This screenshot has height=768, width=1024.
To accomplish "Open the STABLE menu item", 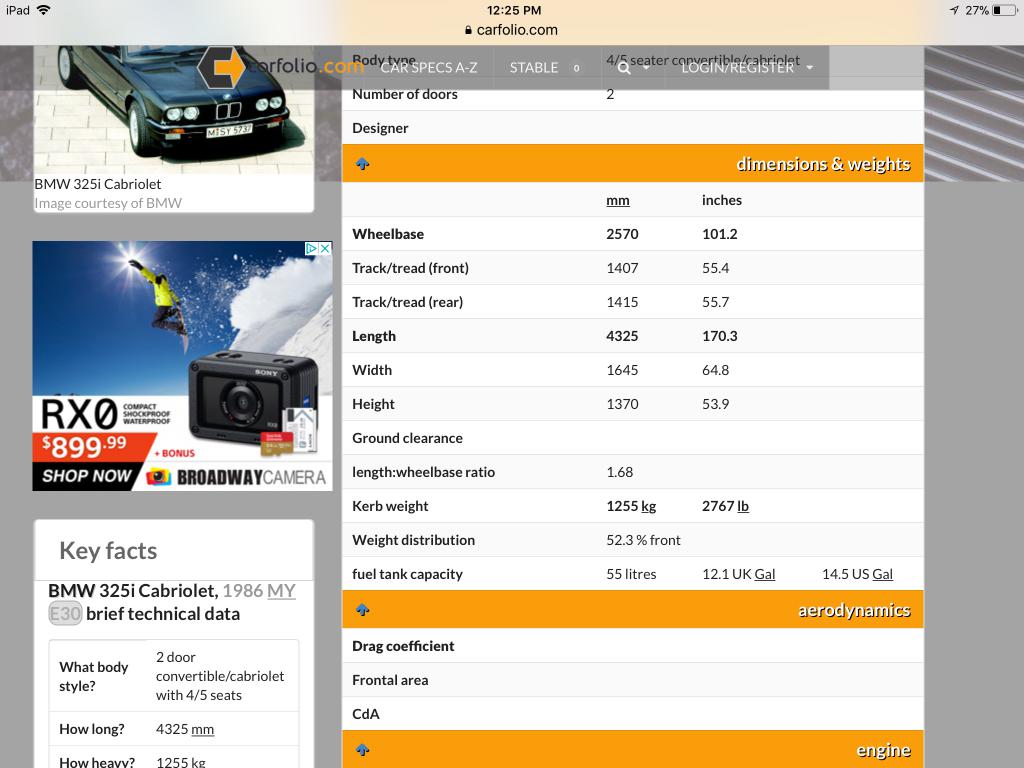I will [x=534, y=68].
